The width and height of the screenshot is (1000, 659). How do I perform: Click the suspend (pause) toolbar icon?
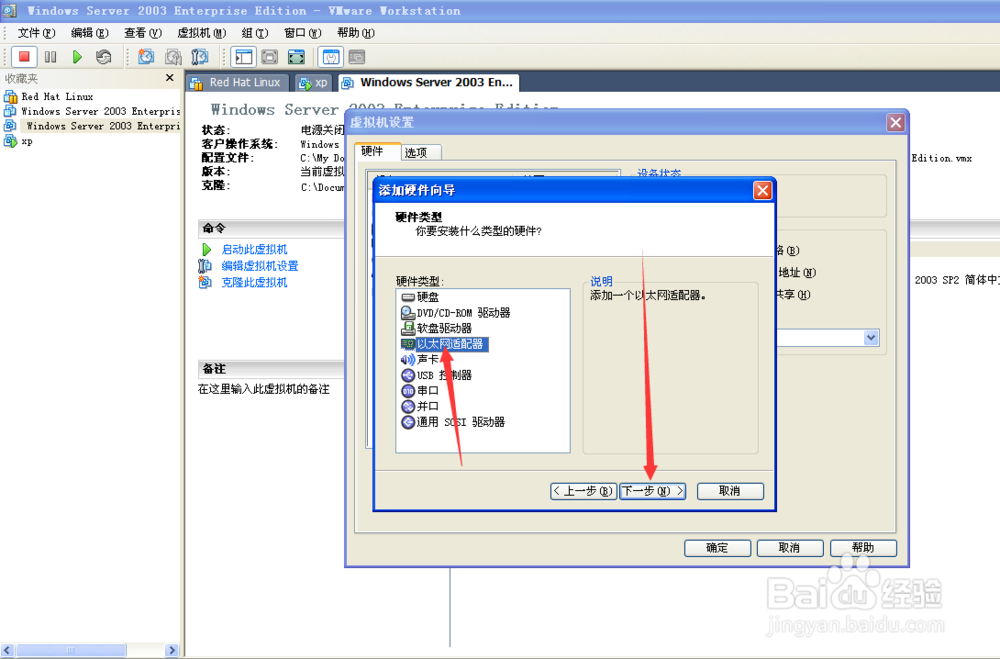point(50,57)
